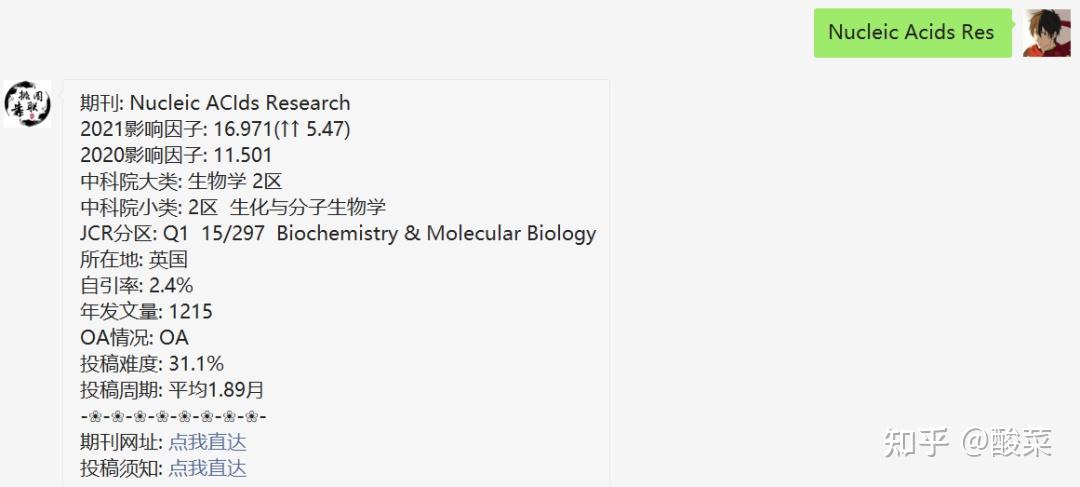Click the 中科院小类 生化与分子生物学 line
The image size is (1080, 487).
coord(233,207)
